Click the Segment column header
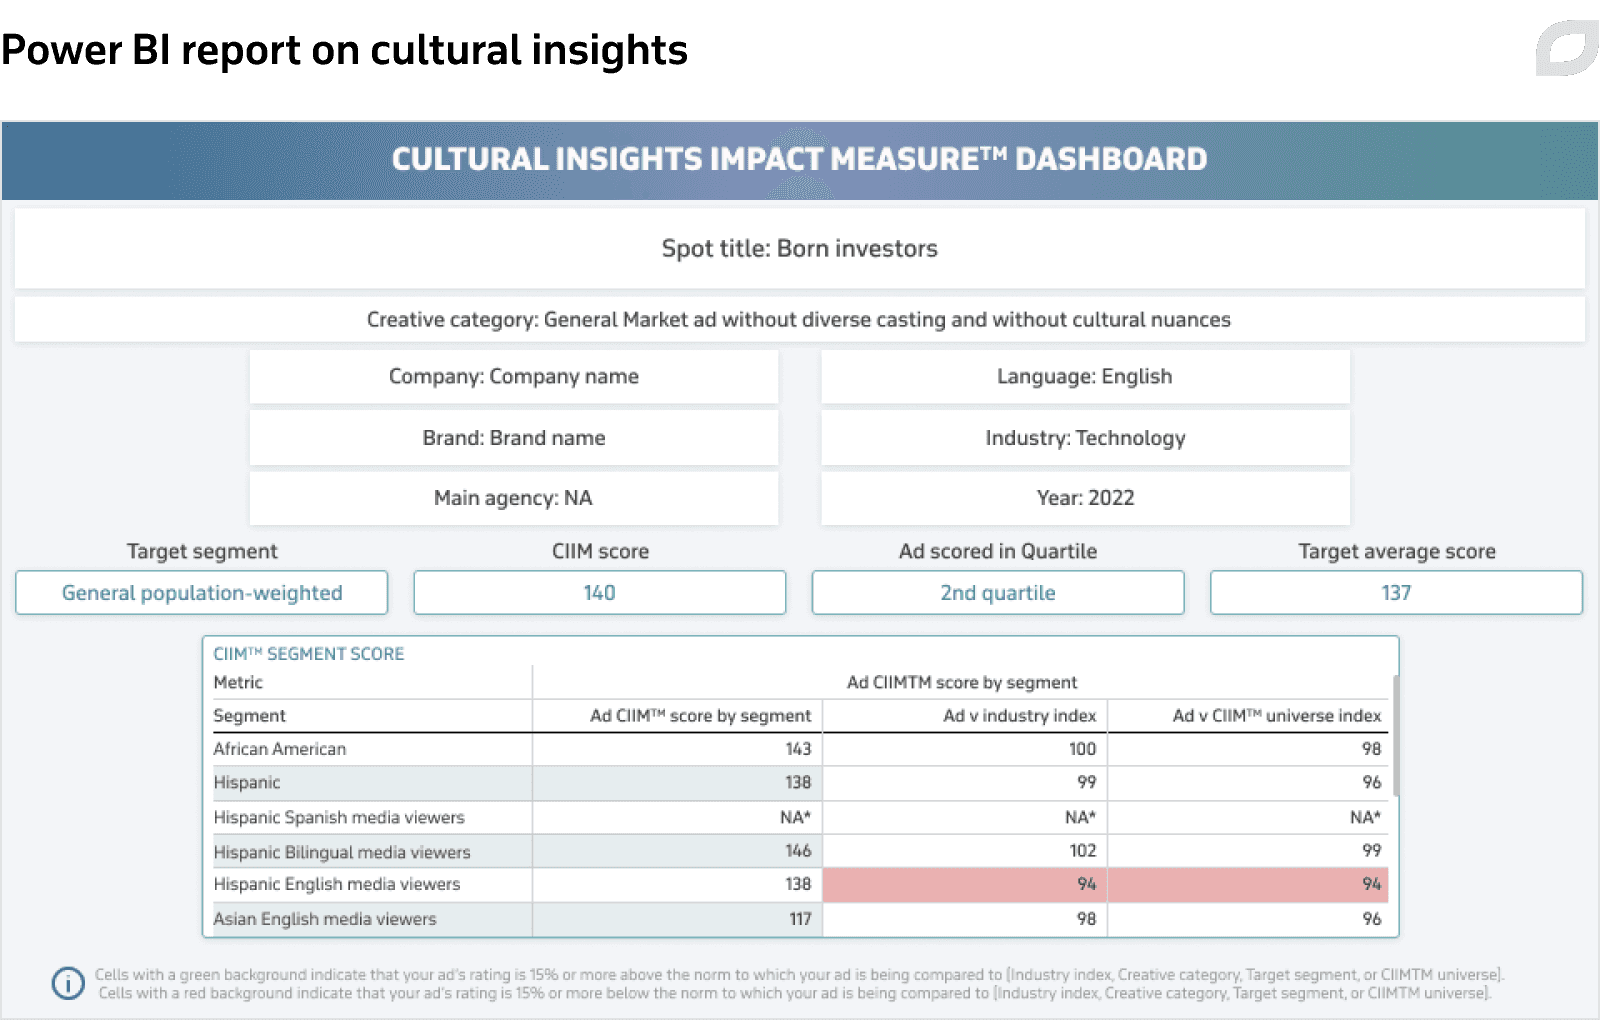1600x1020 pixels. point(249,716)
